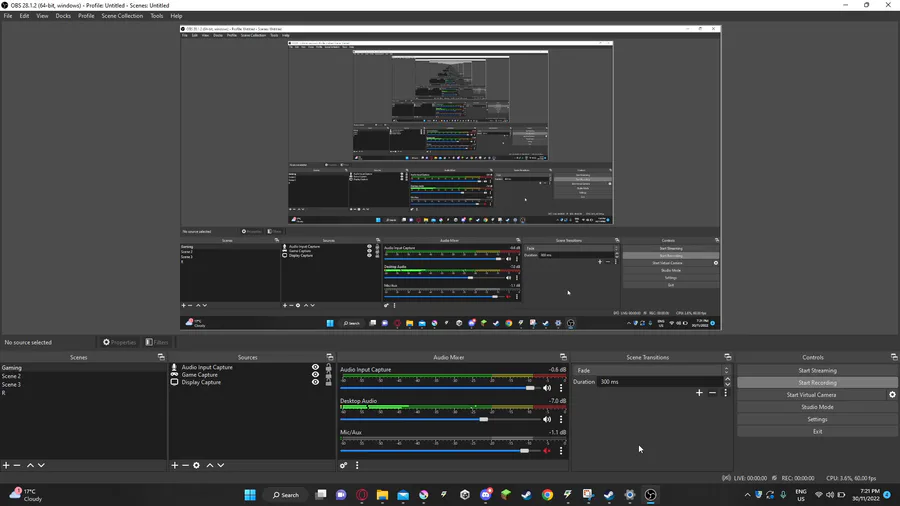Open Audio Input Capture three-dot mixer menu
Viewport: 900px width, 506px height.
561,388
